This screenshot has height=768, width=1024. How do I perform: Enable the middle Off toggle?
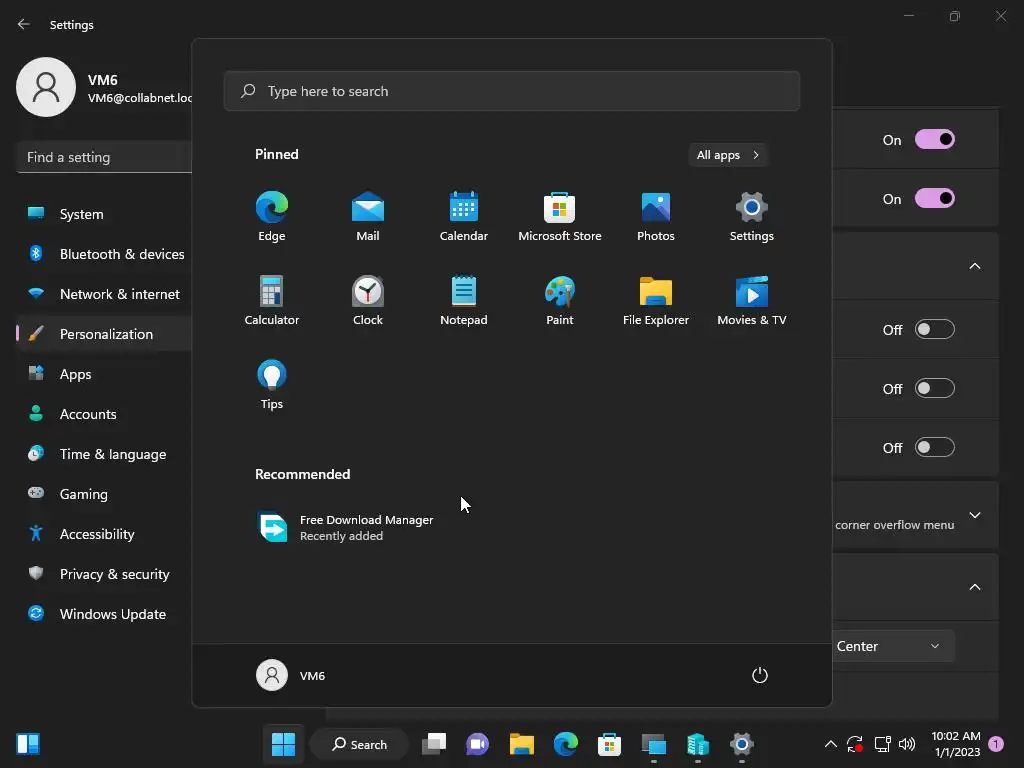(x=935, y=388)
